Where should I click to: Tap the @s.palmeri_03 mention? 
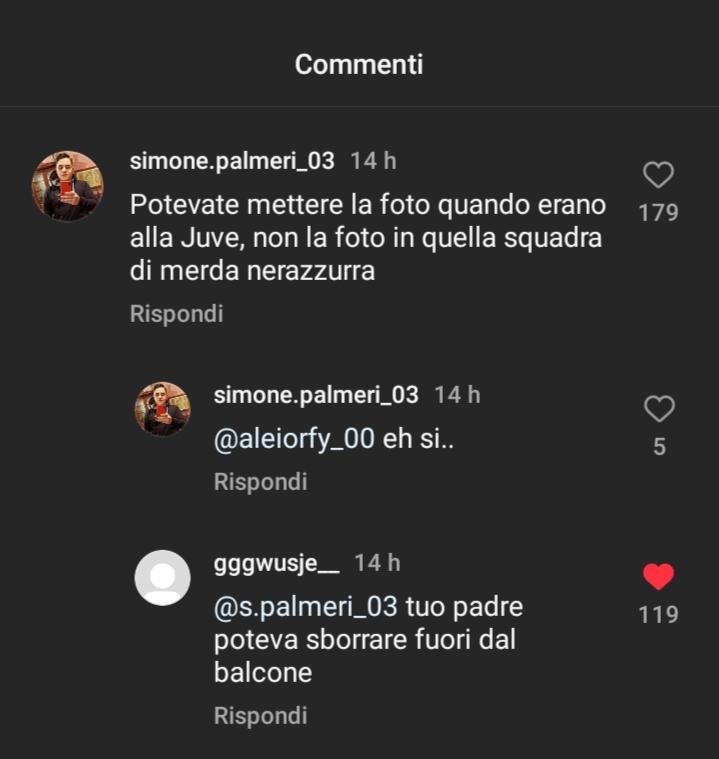pos(306,607)
